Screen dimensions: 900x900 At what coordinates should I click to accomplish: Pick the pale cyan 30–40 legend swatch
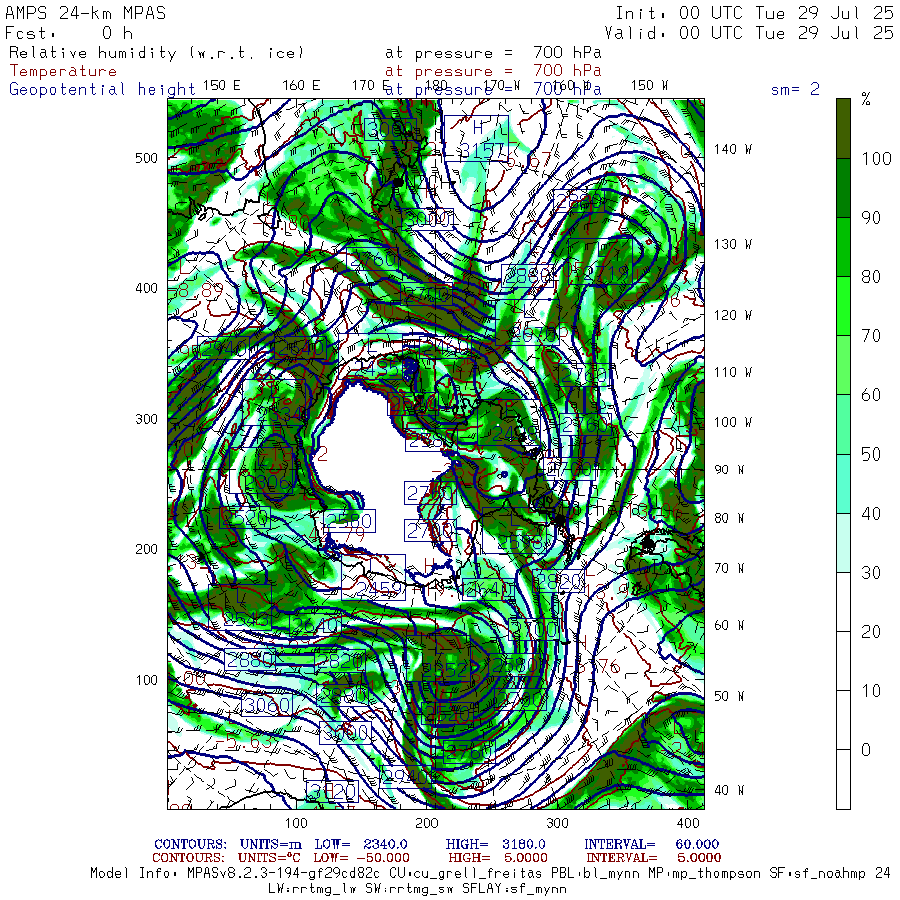(843, 543)
